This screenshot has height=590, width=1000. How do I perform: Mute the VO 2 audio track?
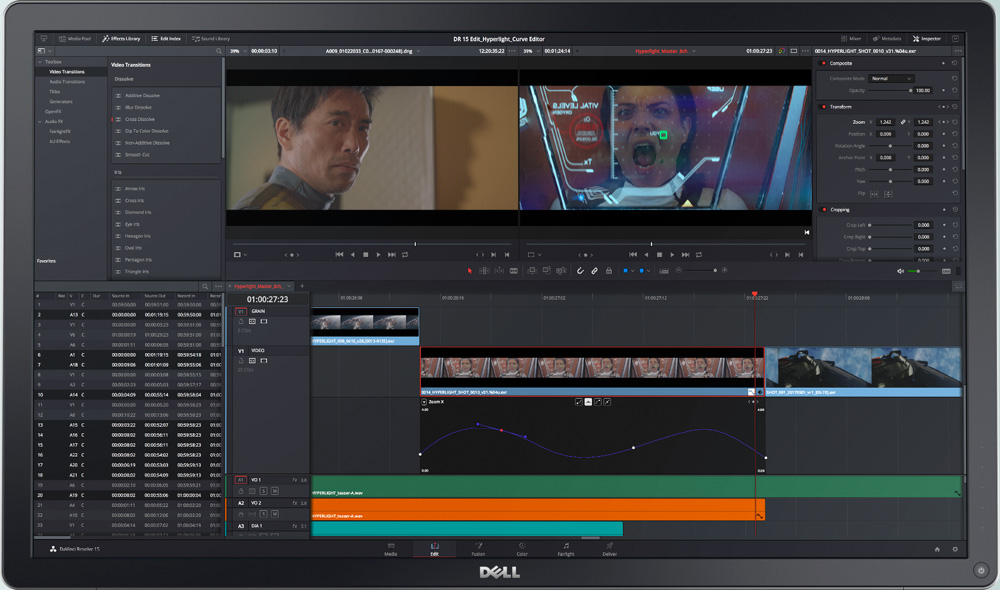275,514
